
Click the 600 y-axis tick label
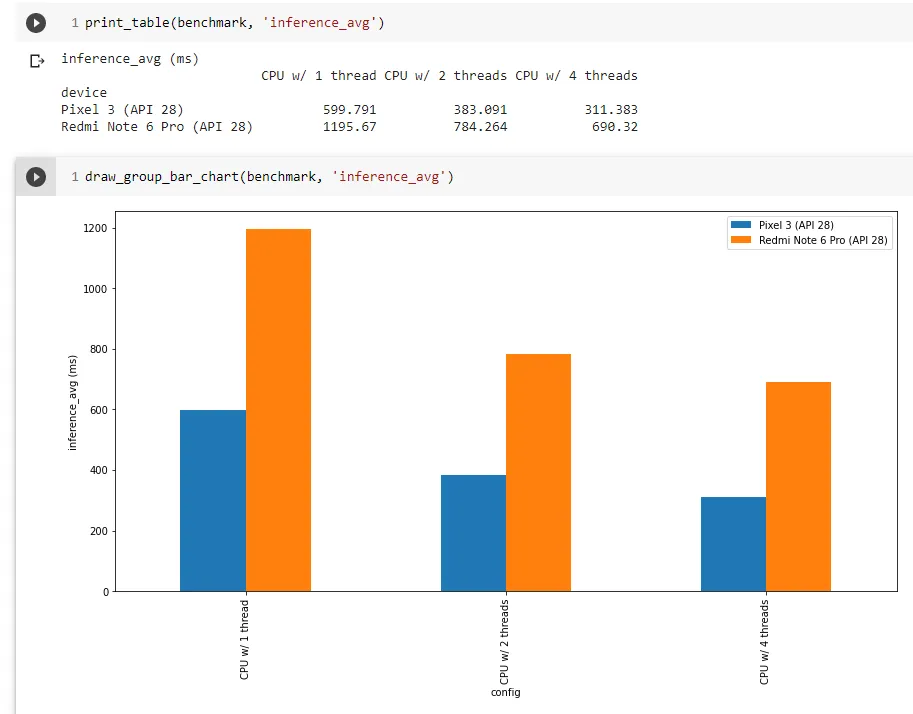99,410
